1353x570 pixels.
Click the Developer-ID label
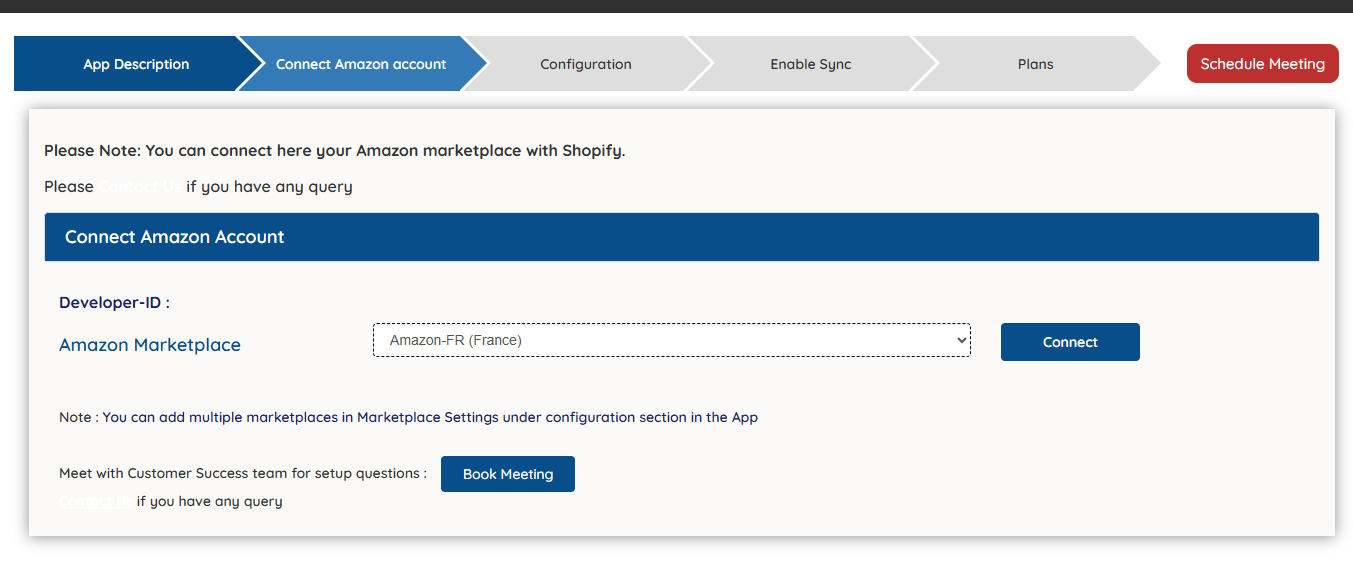click(x=114, y=302)
